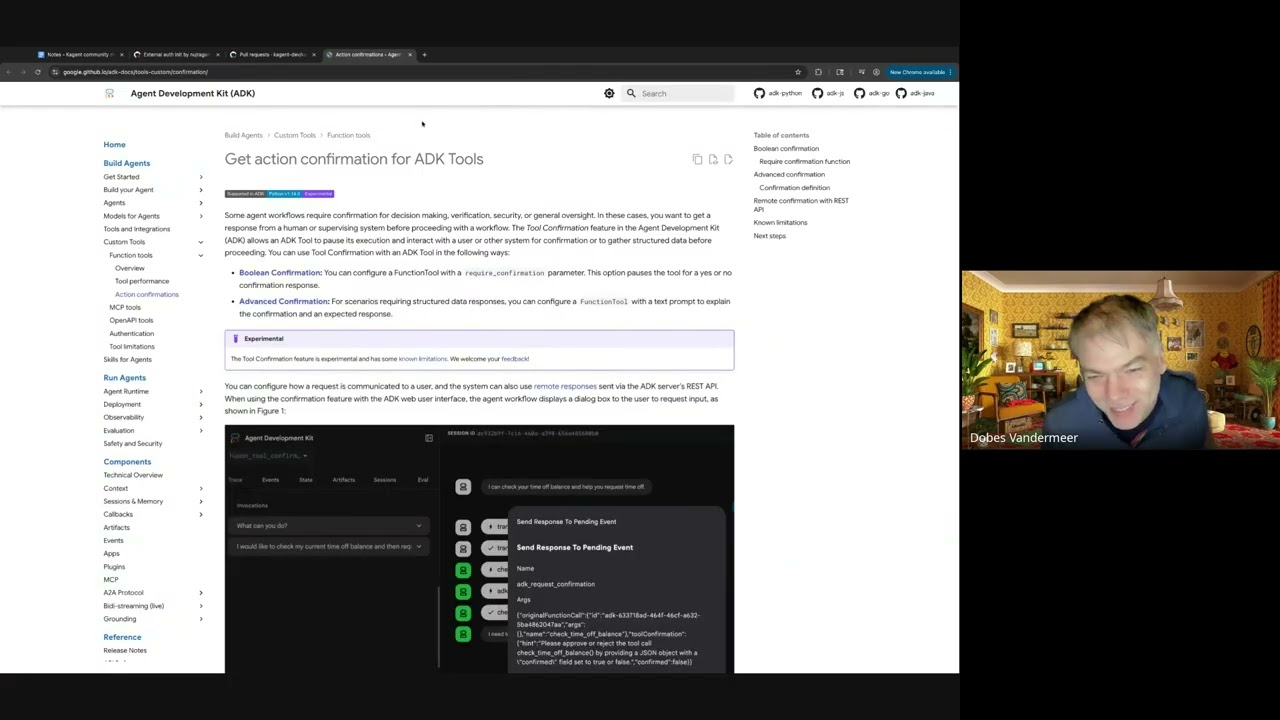1280x720 pixels.
Task: Open OpenAPI tools sidebar page
Action: [131, 320]
